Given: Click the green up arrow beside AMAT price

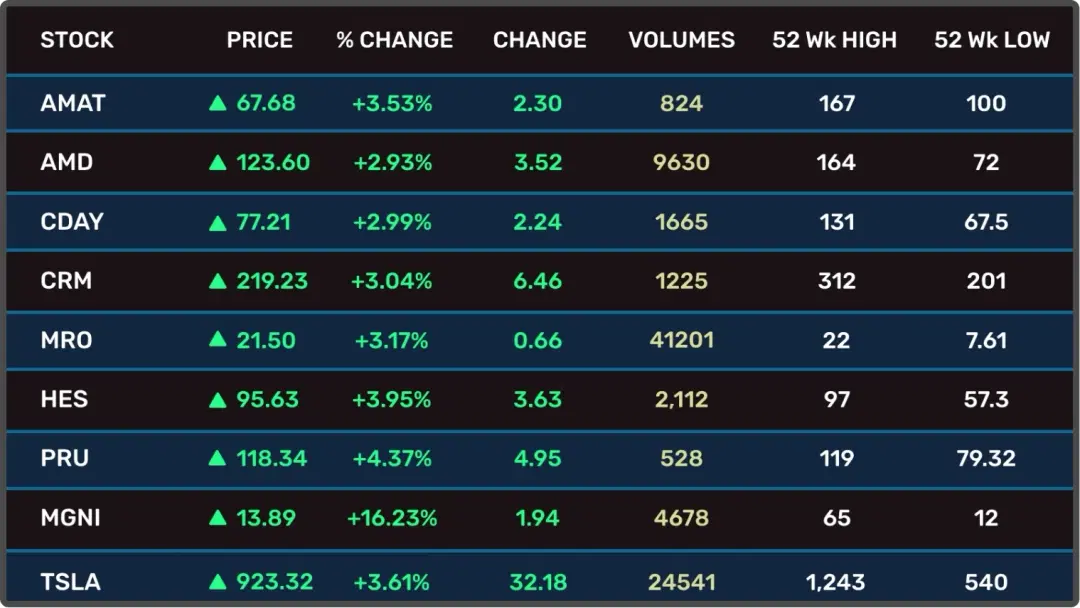Looking at the screenshot, I should (x=217, y=103).
